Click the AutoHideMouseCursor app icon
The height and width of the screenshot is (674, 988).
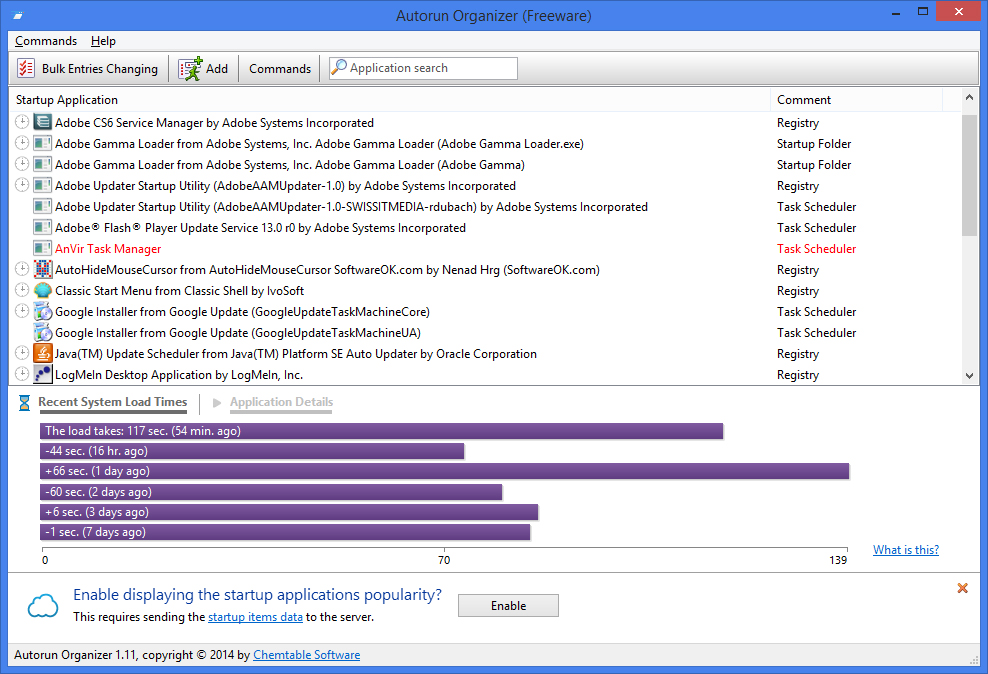pyautogui.click(x=42, y=270)
